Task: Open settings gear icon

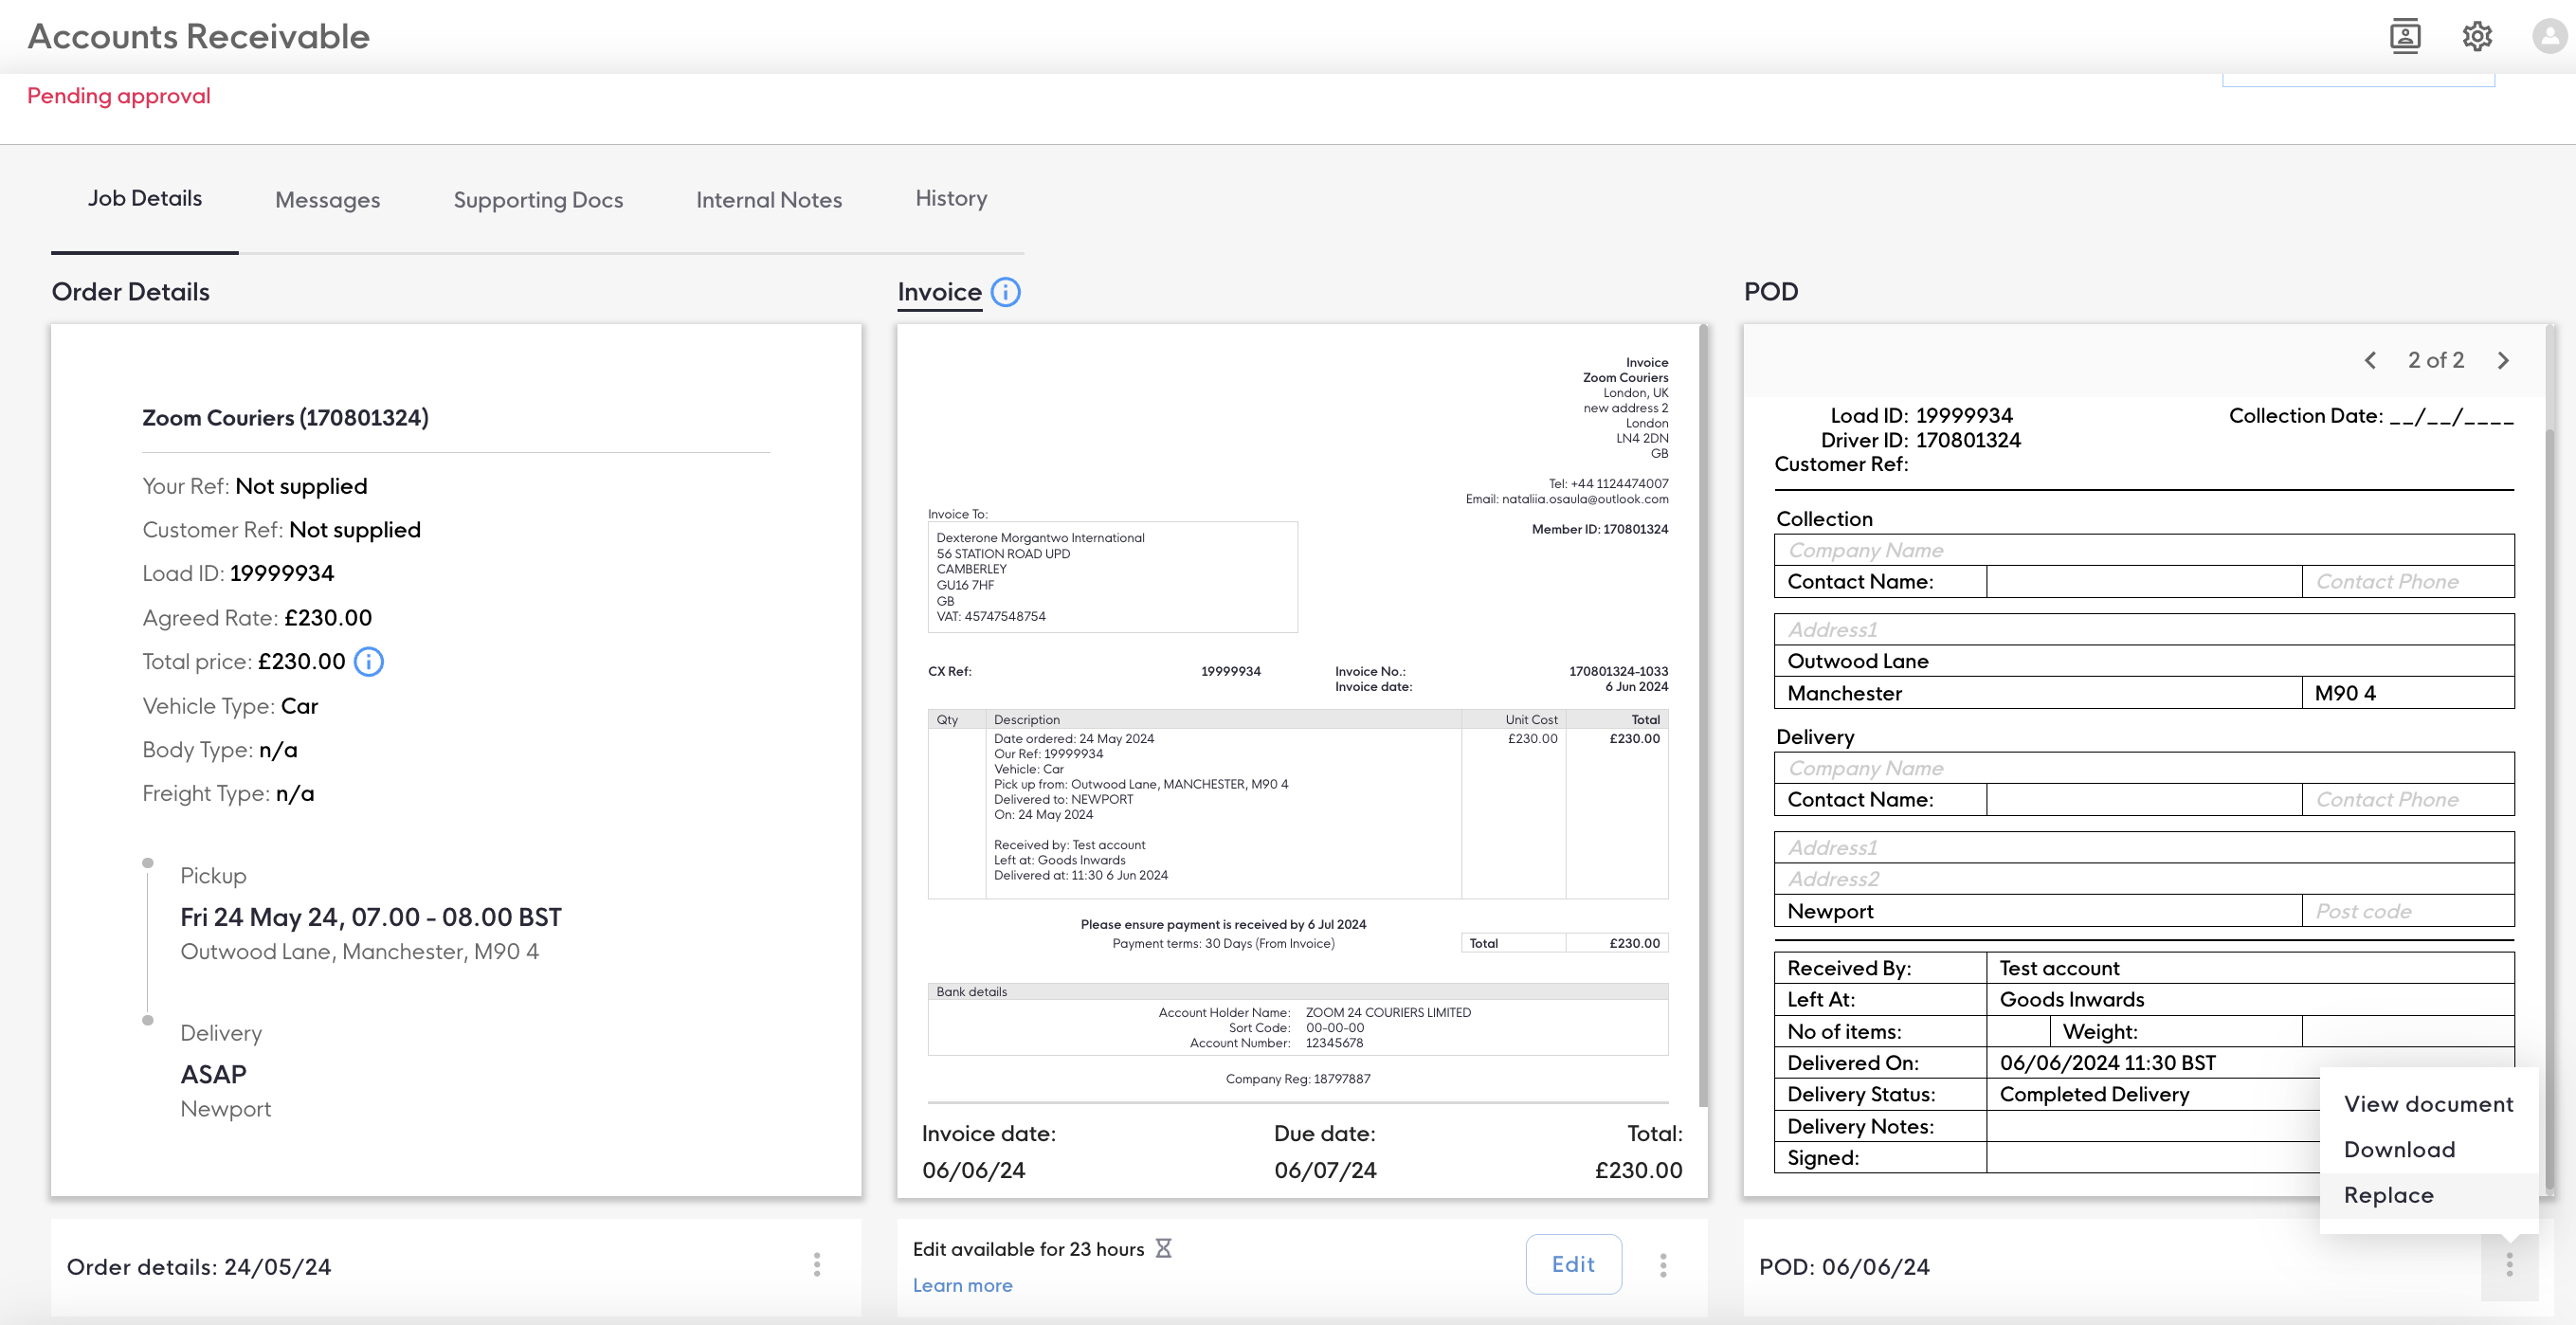Action: click(2476, 36)
